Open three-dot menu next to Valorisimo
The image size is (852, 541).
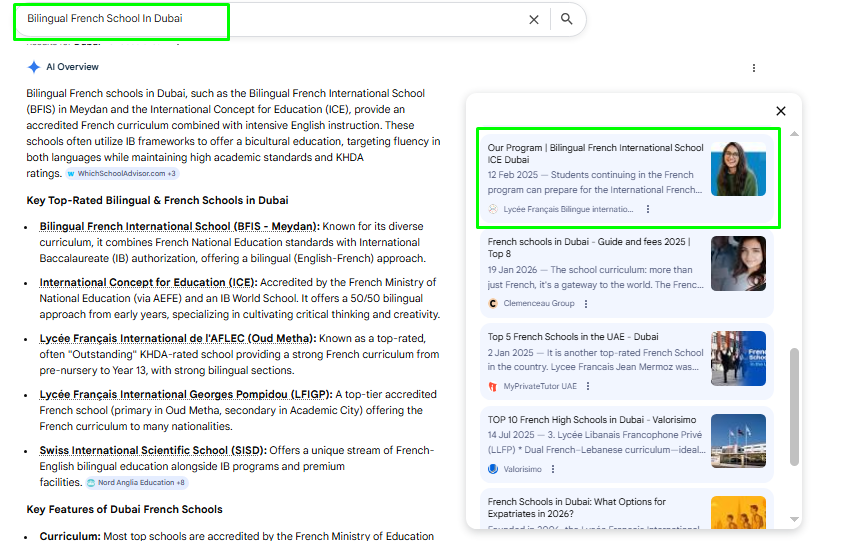coord(552,469)
